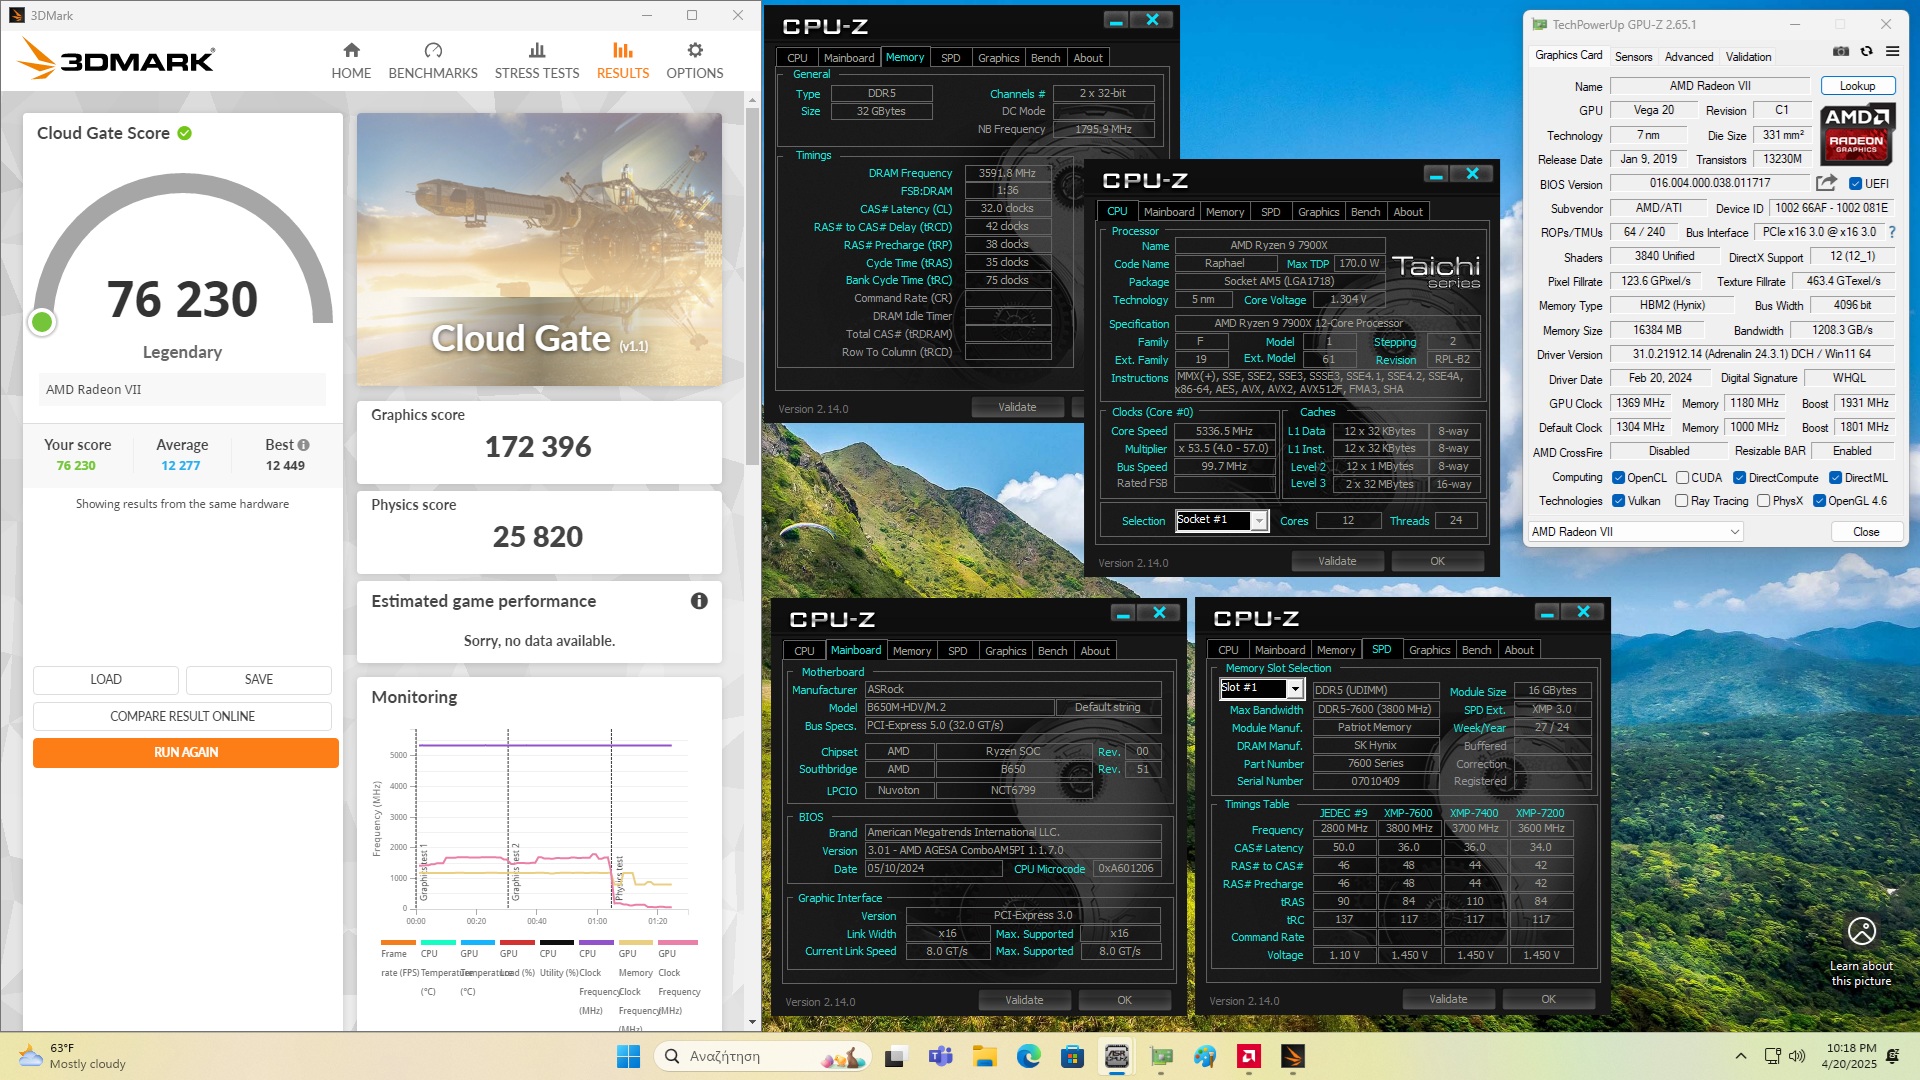
Task: Open the Slot #1 memory slot dropdown
Action: click(x=1261, y=688)
